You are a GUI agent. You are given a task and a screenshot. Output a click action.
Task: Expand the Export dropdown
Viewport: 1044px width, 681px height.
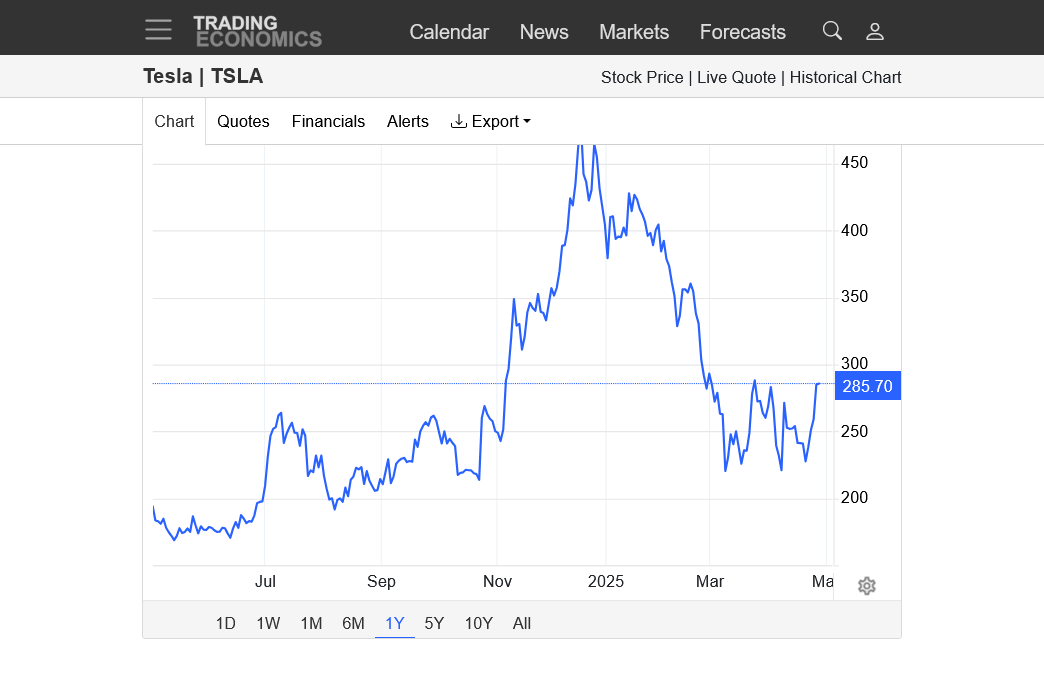(x=491, y=121)
